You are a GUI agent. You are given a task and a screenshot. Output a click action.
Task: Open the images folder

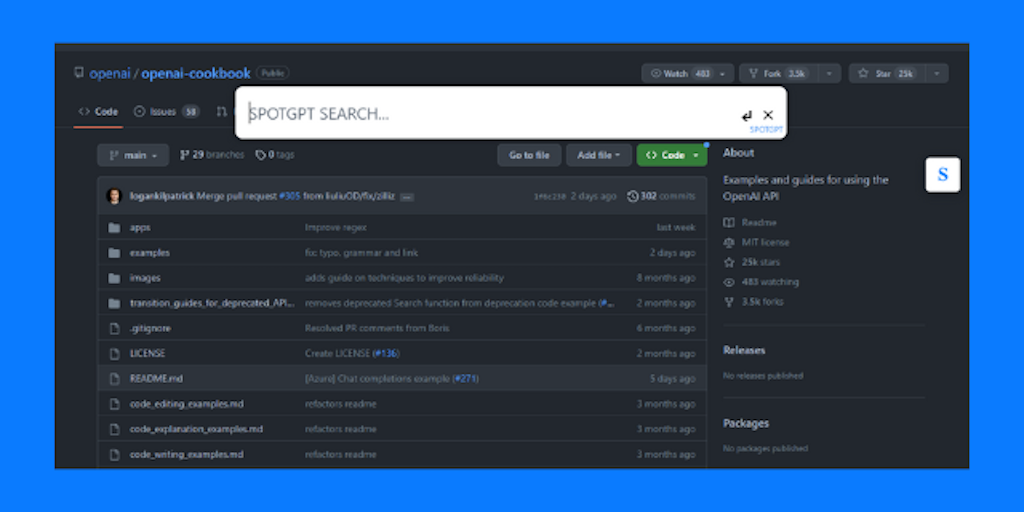tap(145, 278)
